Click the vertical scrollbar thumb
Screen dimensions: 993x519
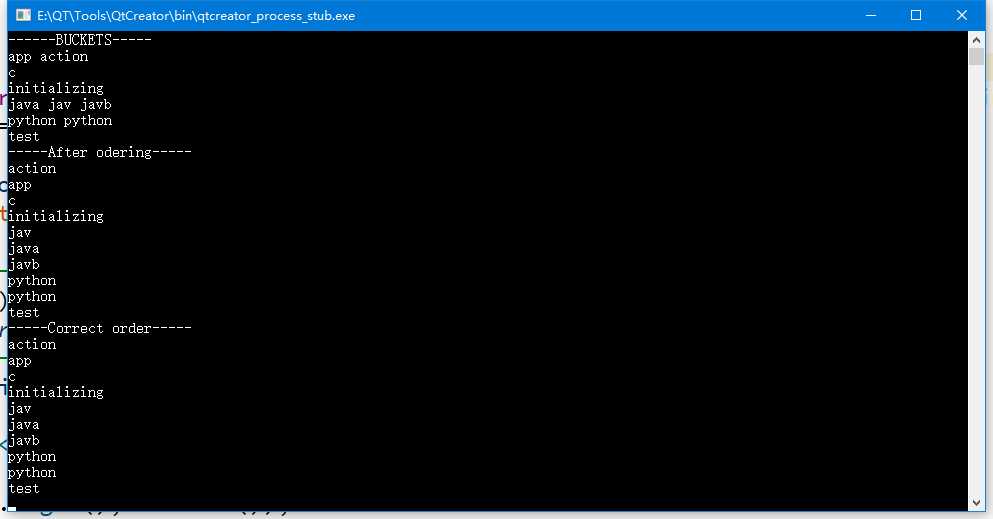click(x=977, y=56)
